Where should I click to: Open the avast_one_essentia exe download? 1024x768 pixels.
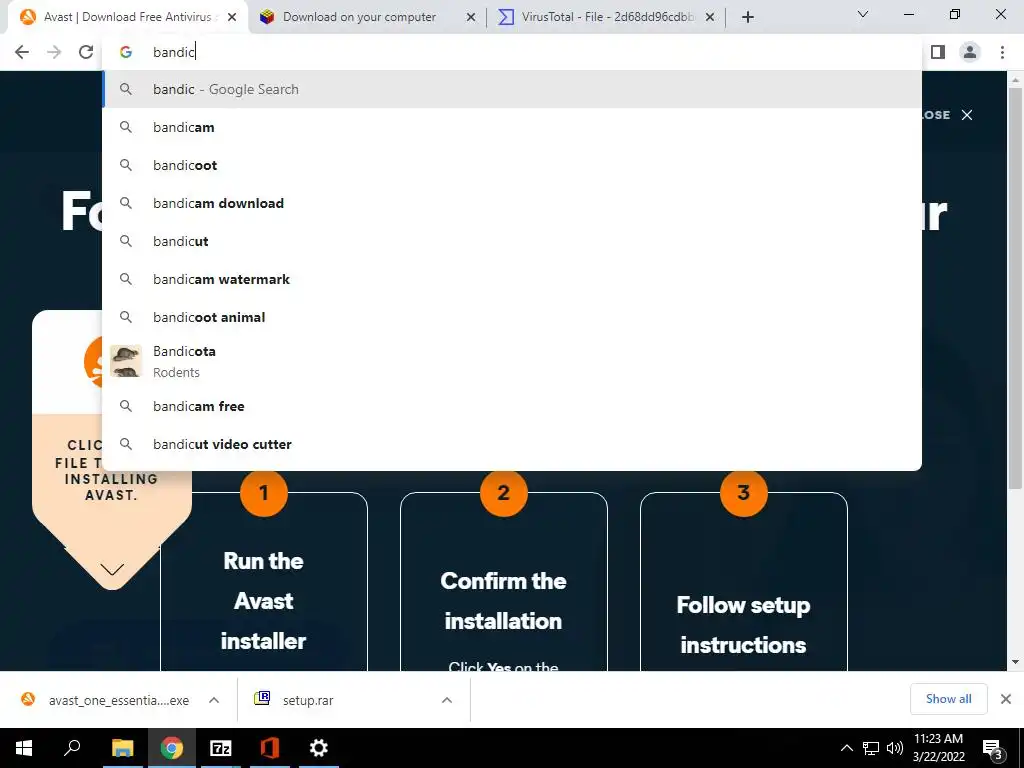(106, 700)
